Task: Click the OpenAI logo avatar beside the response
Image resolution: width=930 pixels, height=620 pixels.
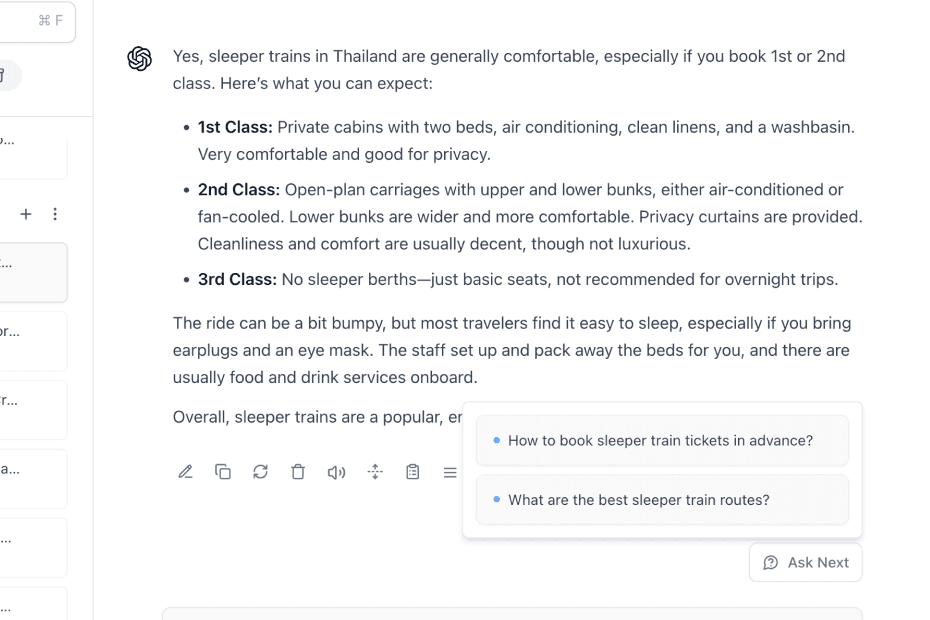Action: click(x=140, y=59)
